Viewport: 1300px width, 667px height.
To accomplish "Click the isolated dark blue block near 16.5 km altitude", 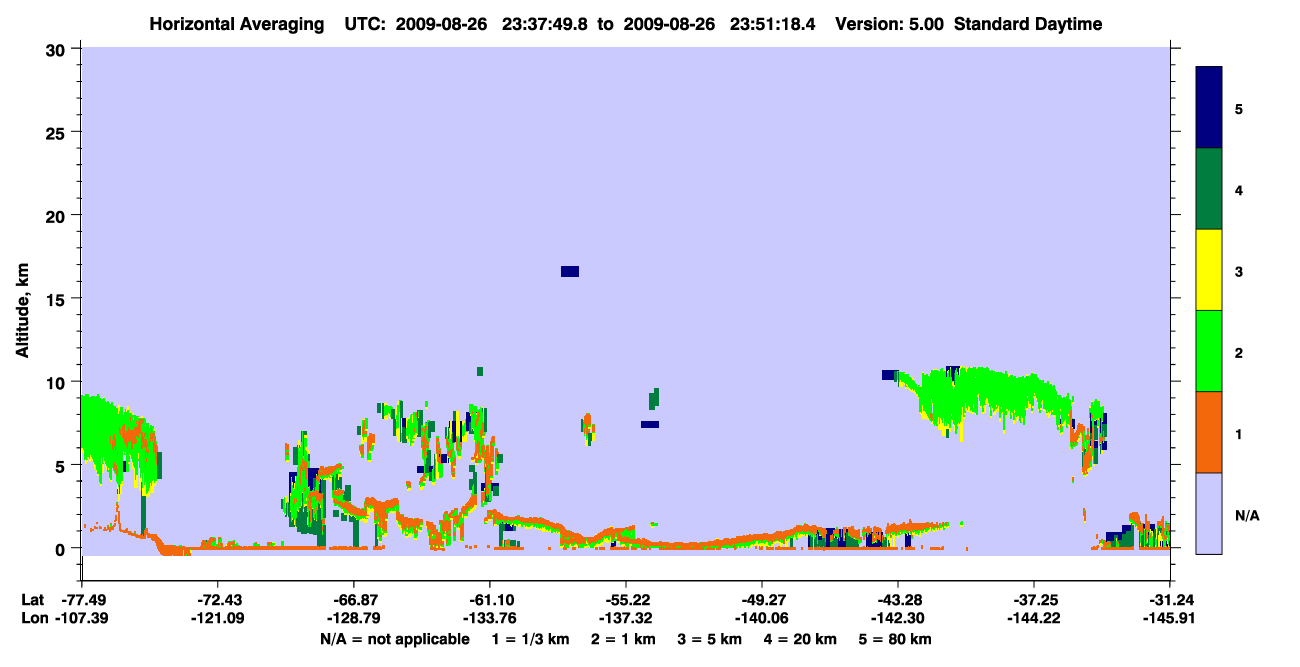I will pos(570,272).
